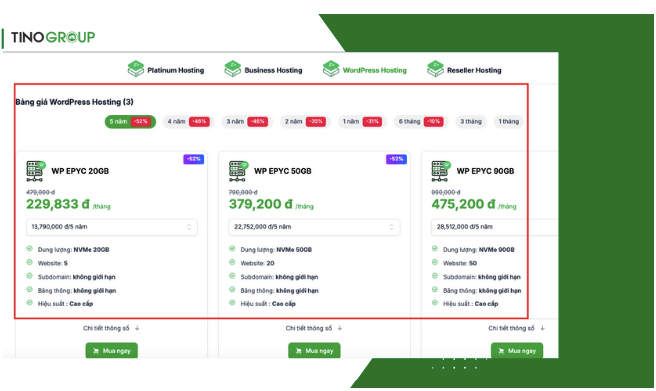Click the -52% badge on WP EPYC 20GB

[x=194, y=159]
